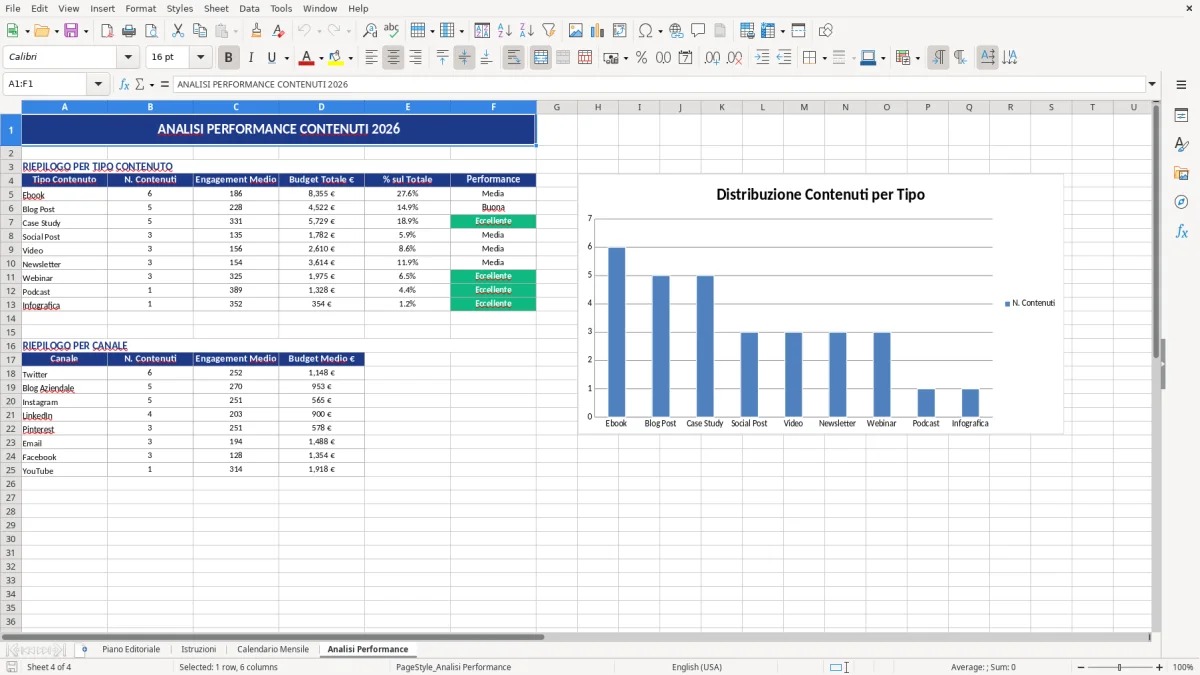Click the Sum (Σ) button in the formula bar

point(141,84)
